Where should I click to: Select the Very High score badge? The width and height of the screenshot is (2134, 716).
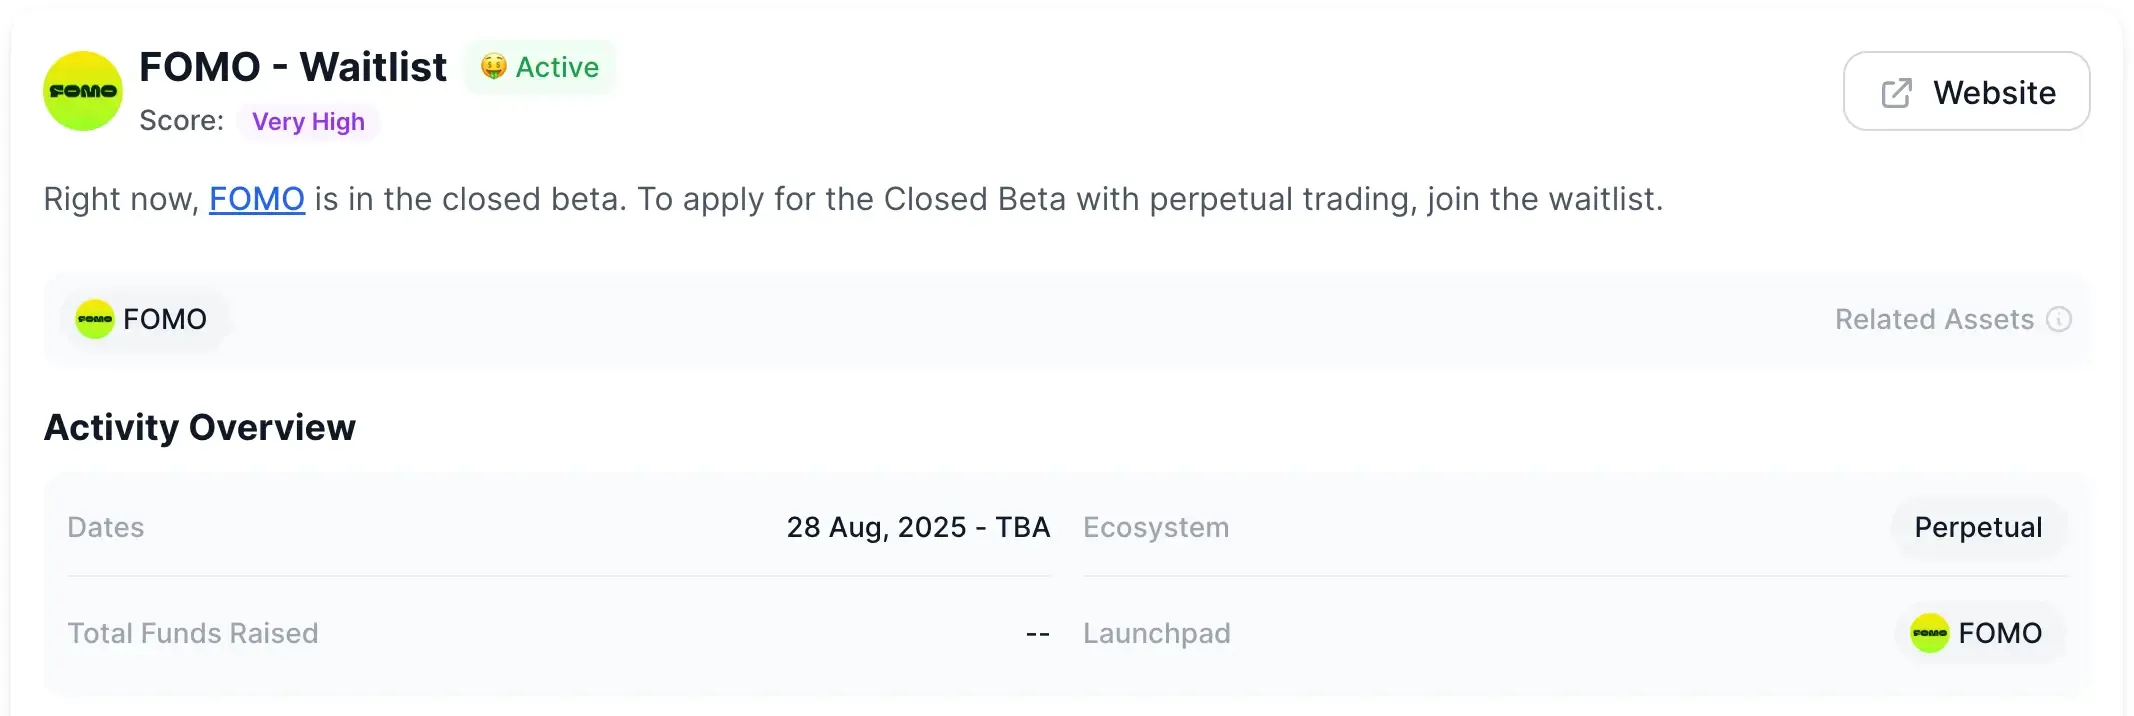click(308, 122)
